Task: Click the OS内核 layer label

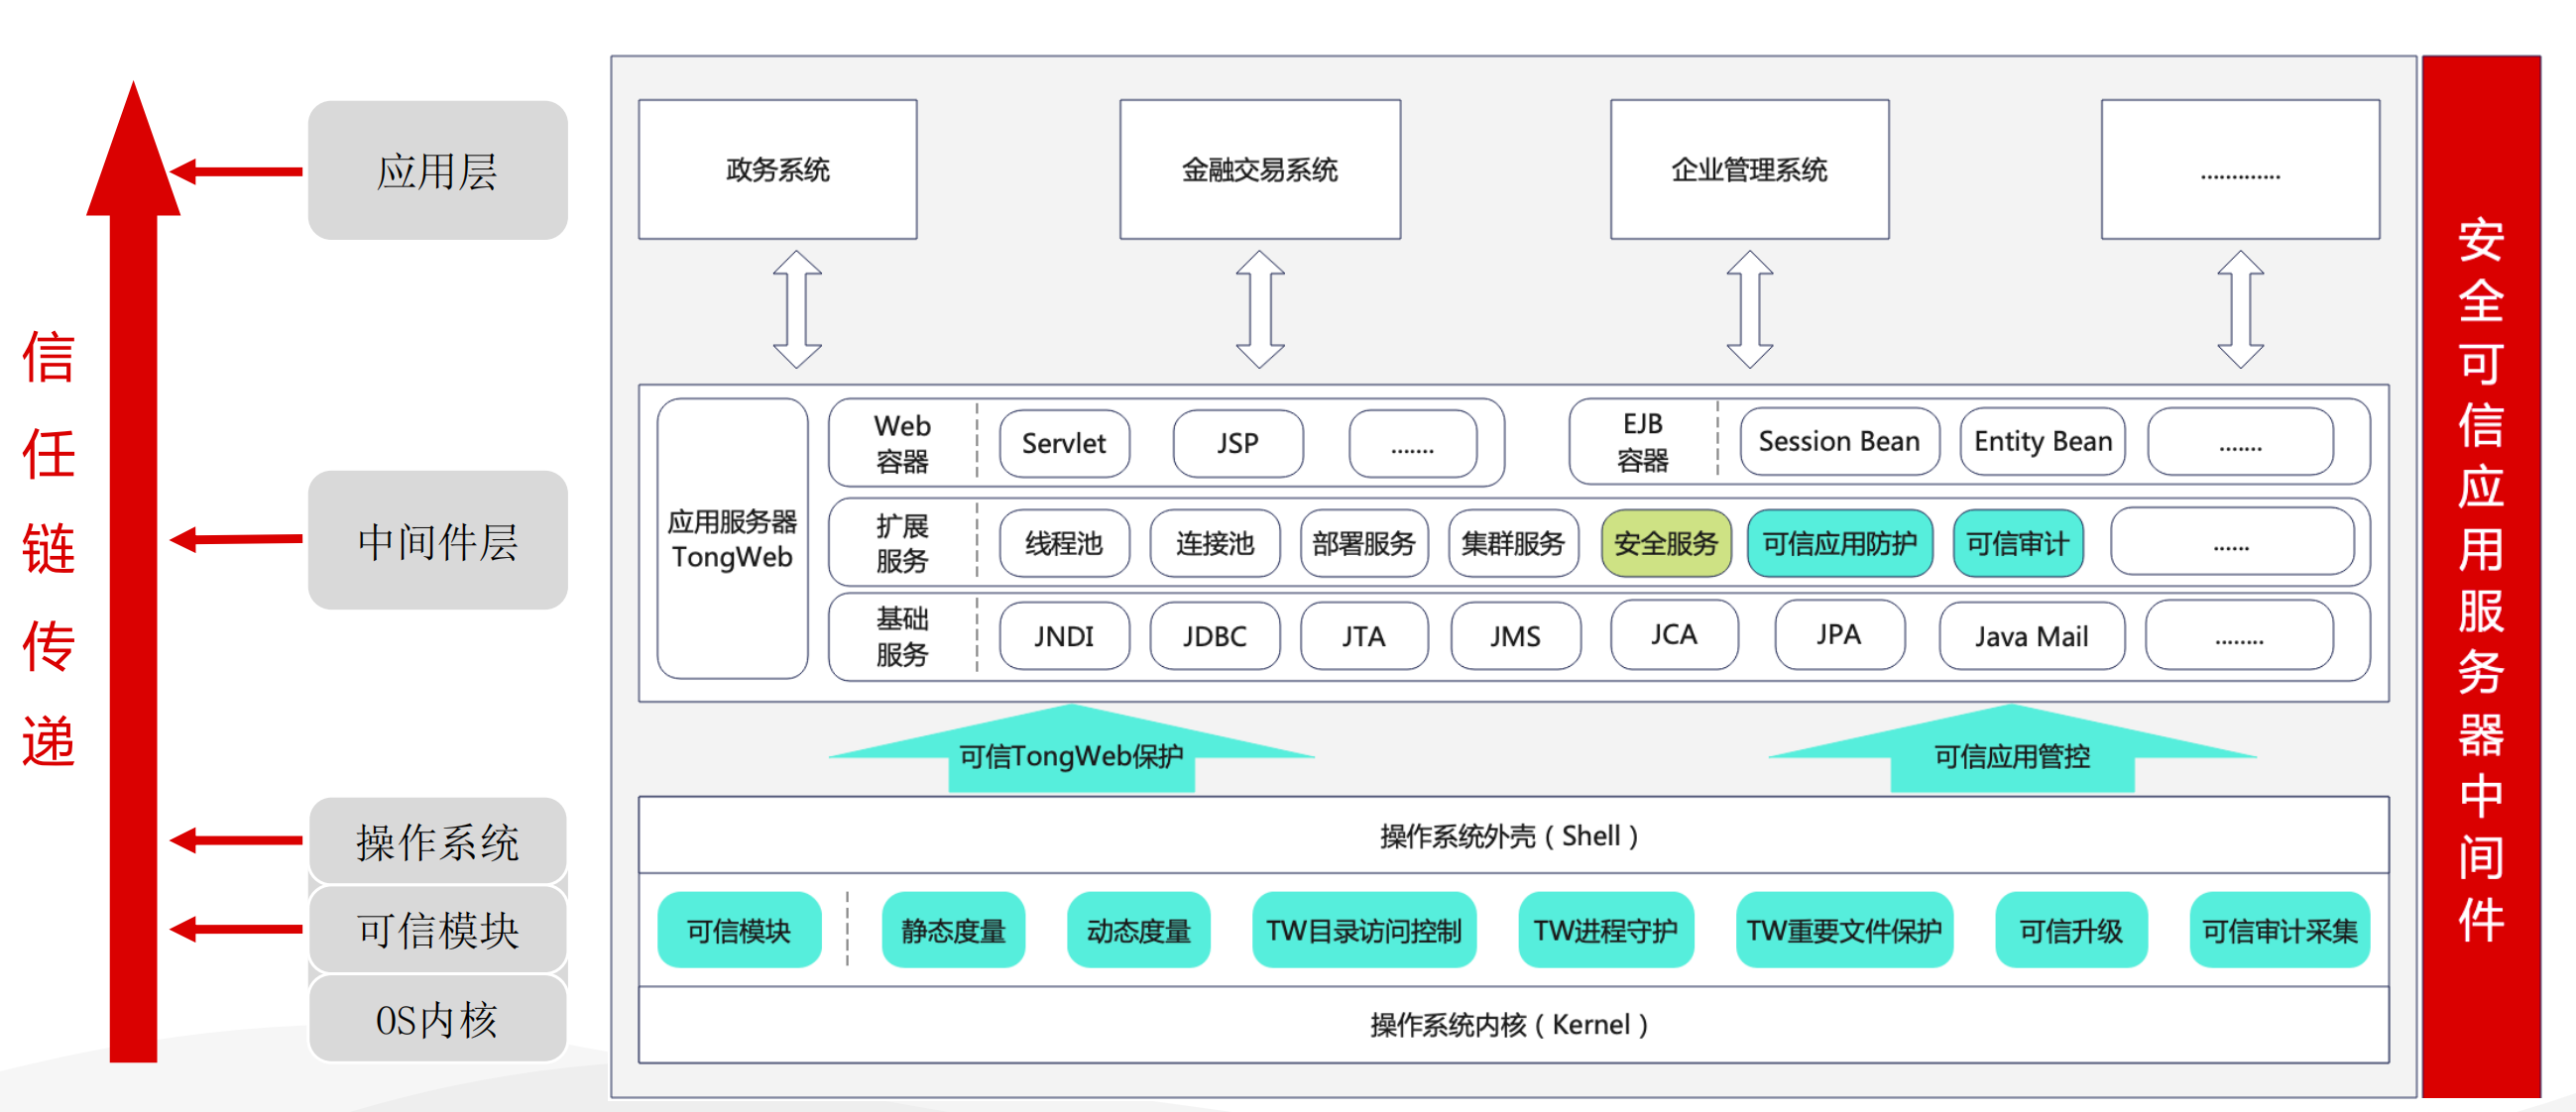Action: 438,1019
